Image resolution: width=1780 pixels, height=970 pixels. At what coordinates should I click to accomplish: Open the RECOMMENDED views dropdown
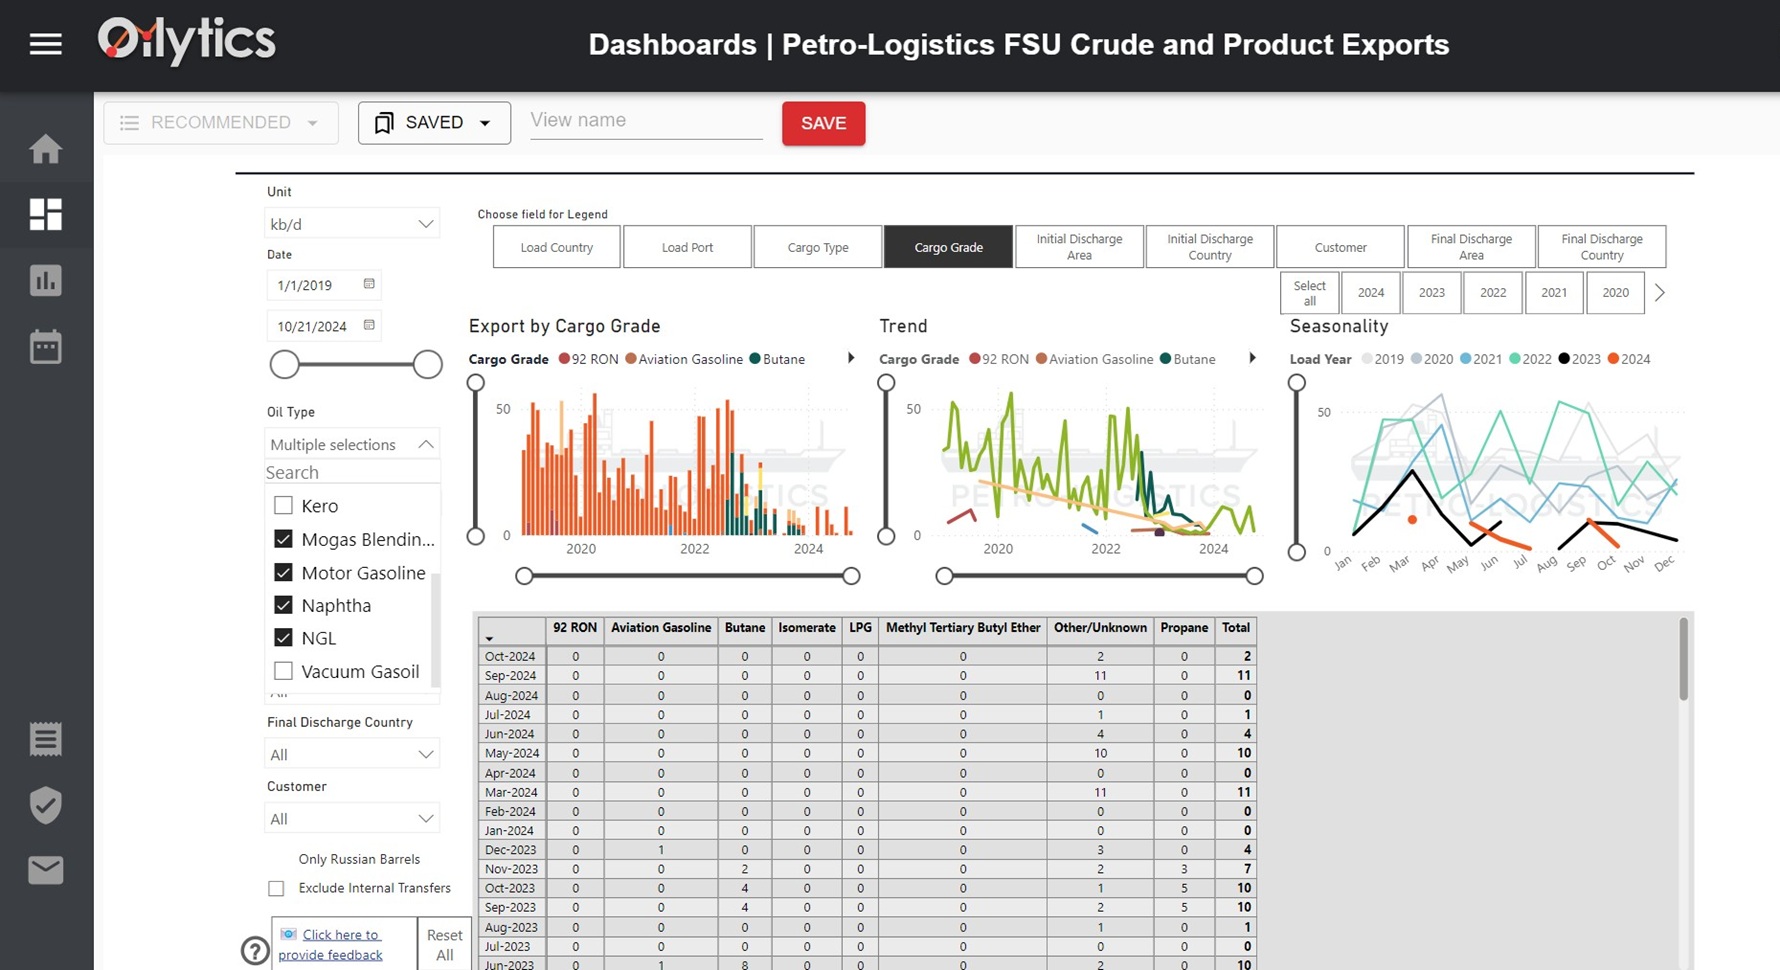tap(220, 122)
